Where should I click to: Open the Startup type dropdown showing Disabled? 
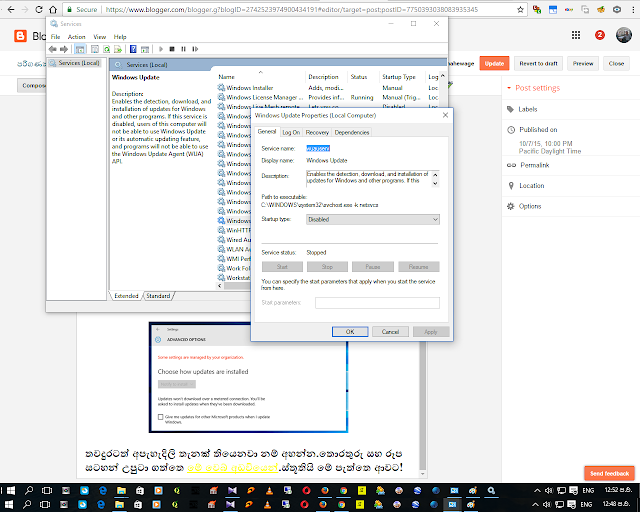point(373,220)
